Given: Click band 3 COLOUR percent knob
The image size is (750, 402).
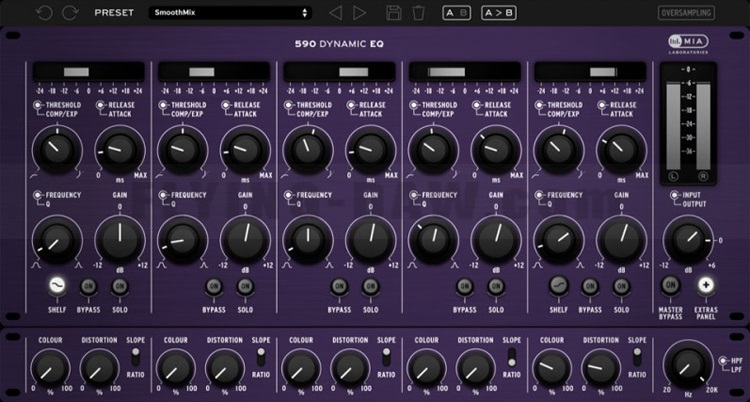Looking at the screenshot, I should 301,369.
